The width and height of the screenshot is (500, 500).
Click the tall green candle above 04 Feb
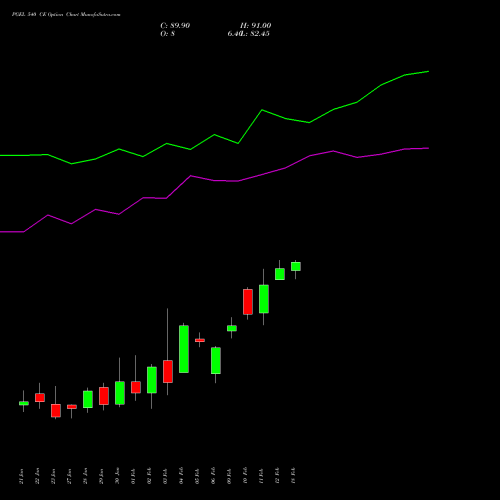[184, 349]
